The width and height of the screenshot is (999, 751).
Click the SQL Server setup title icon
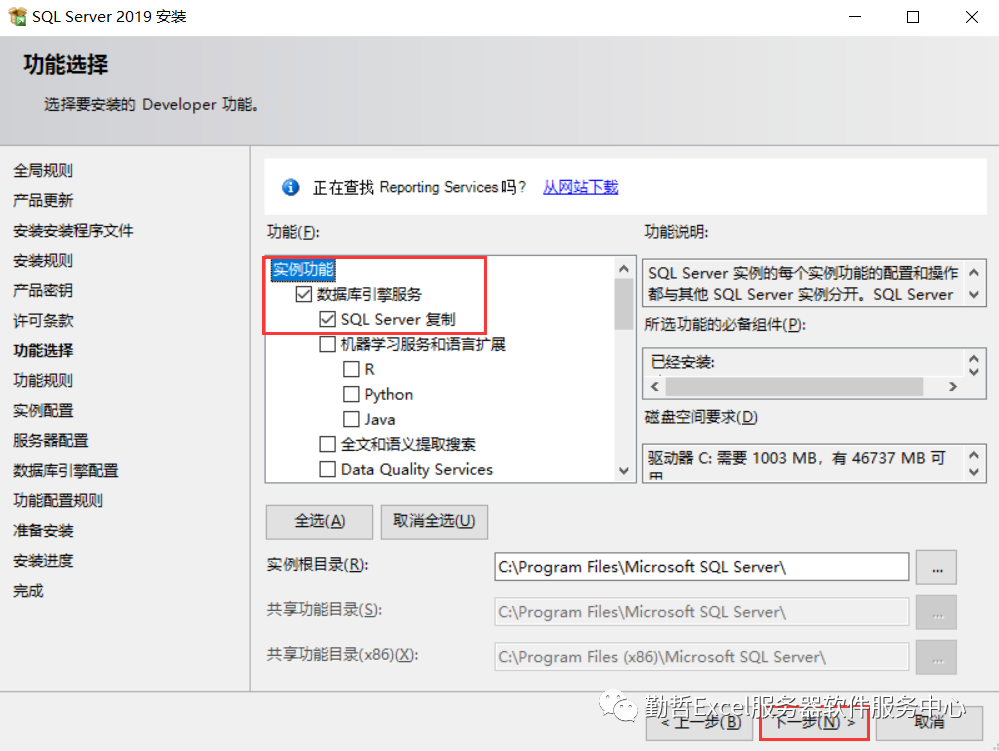tap(17, 16)
